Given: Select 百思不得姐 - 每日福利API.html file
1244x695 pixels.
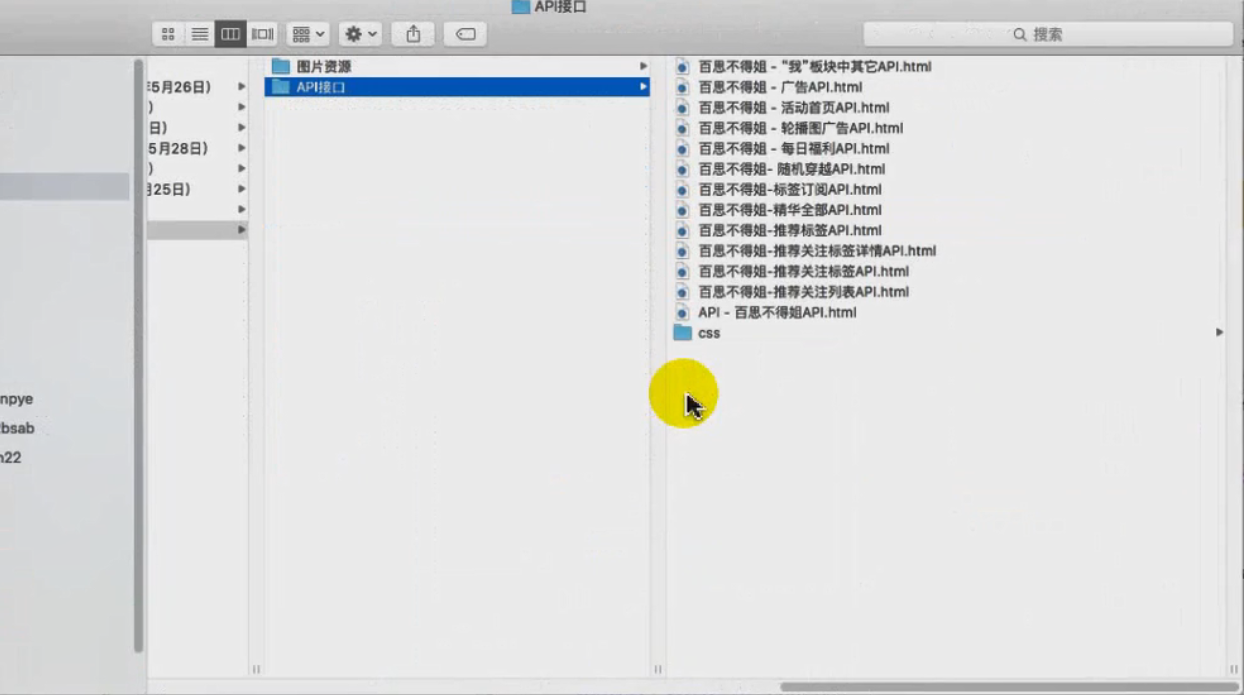Looking at the screenshot, I should pyautogui.click(x=793, y=148).
